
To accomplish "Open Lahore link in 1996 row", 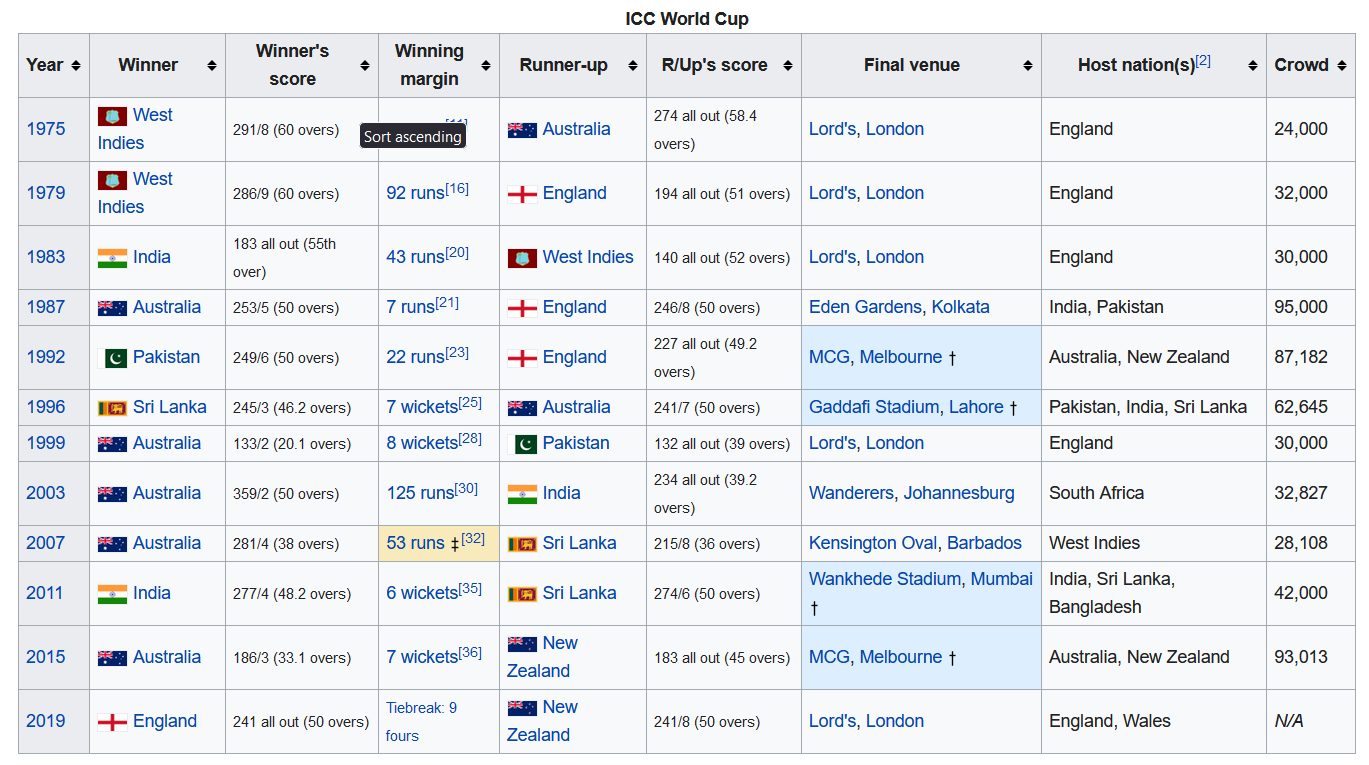I will [x=976, y=407].
